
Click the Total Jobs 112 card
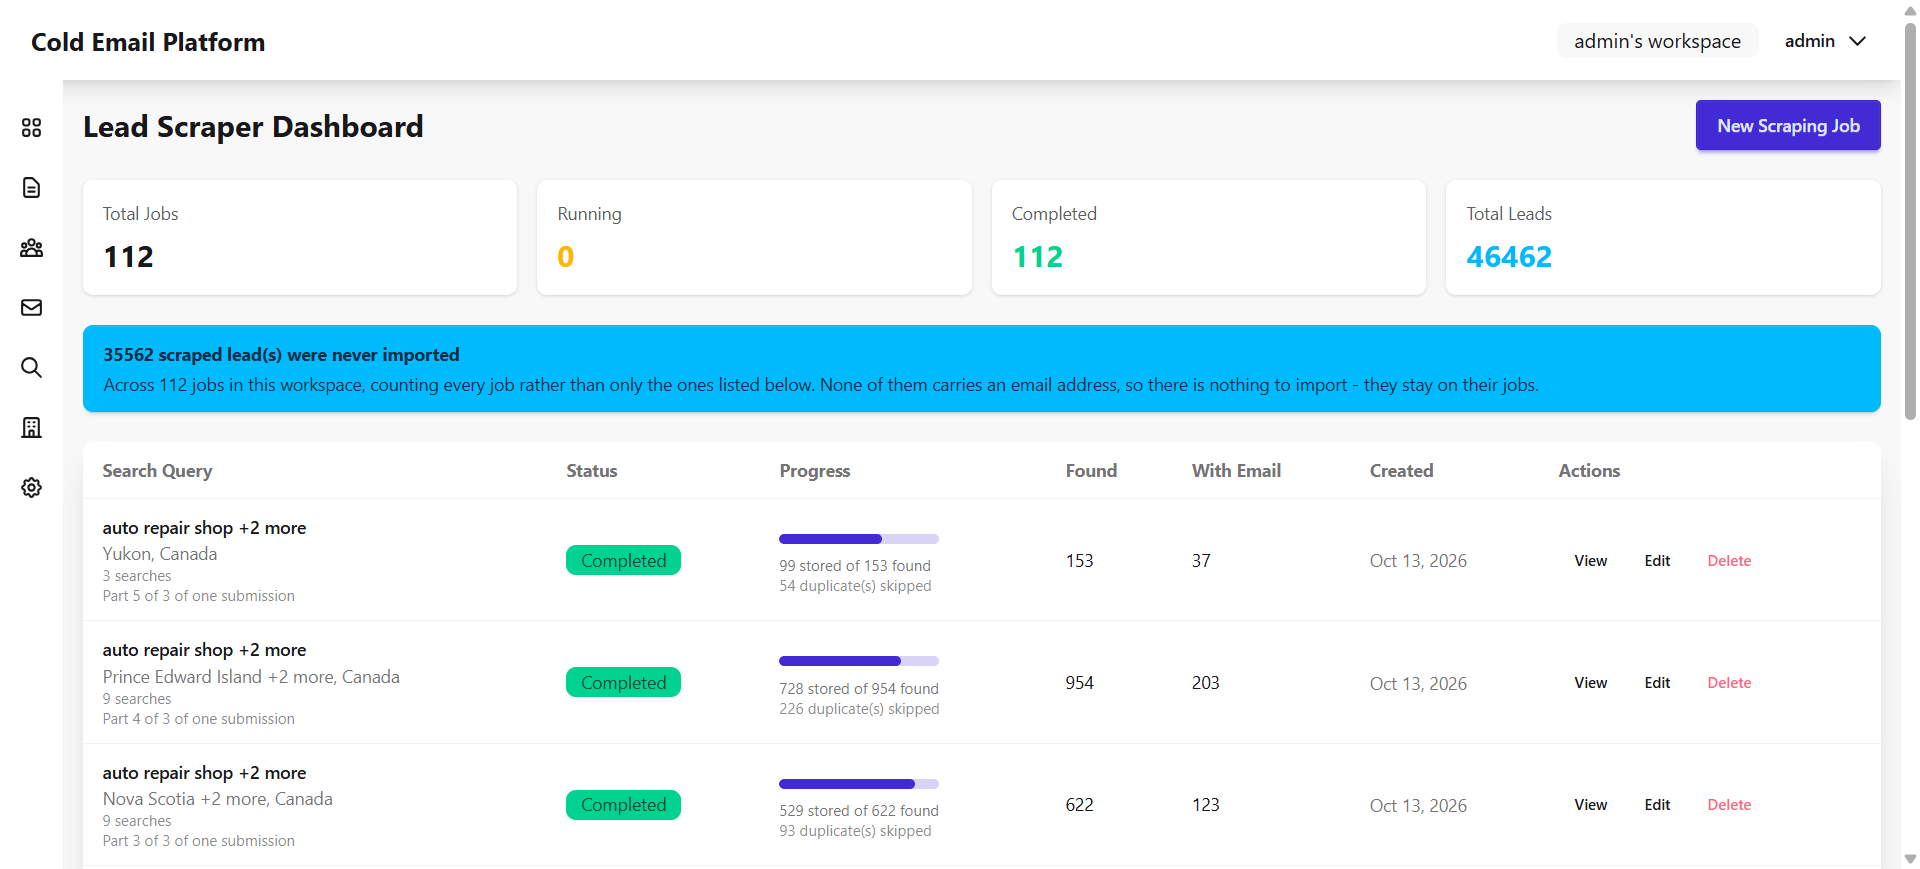point(300,237)
